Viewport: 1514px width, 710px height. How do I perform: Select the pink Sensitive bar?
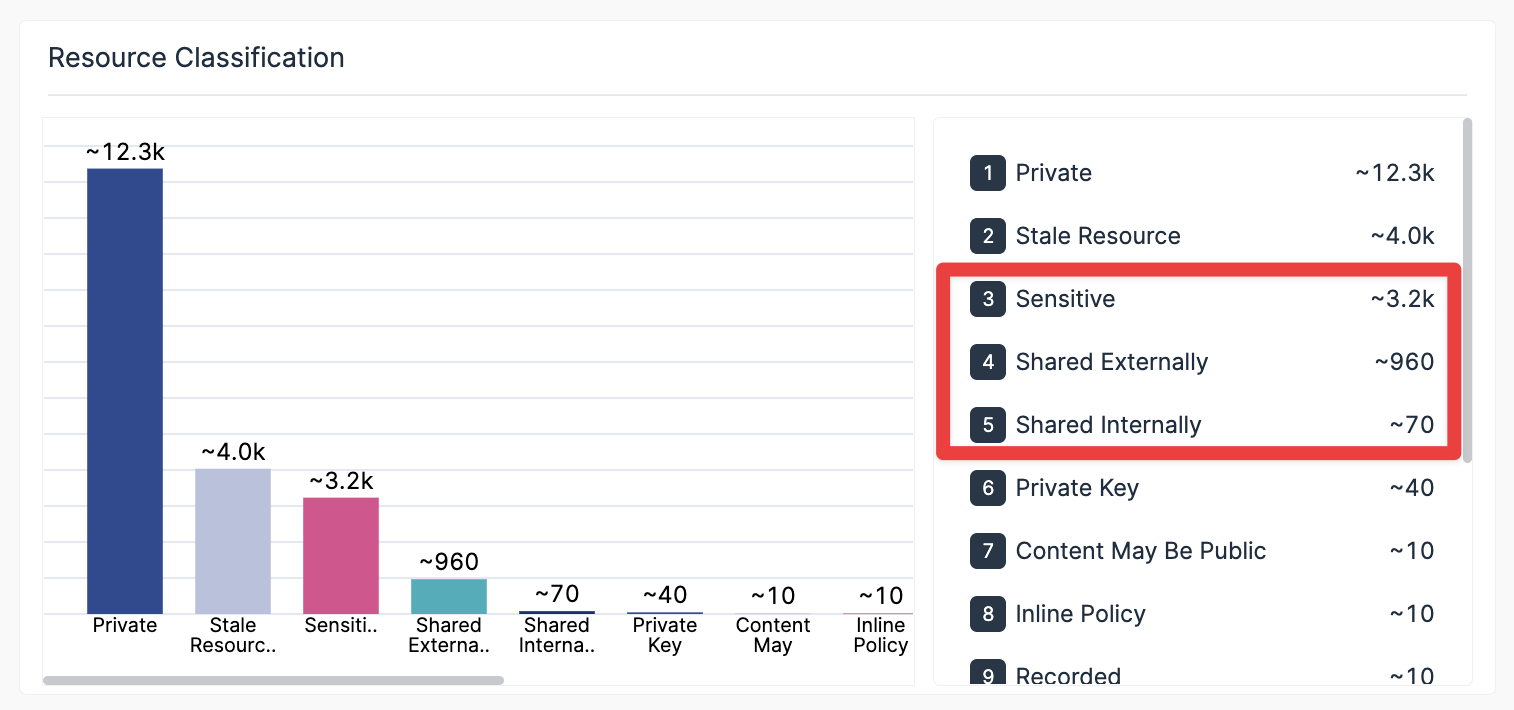point(341,556)
